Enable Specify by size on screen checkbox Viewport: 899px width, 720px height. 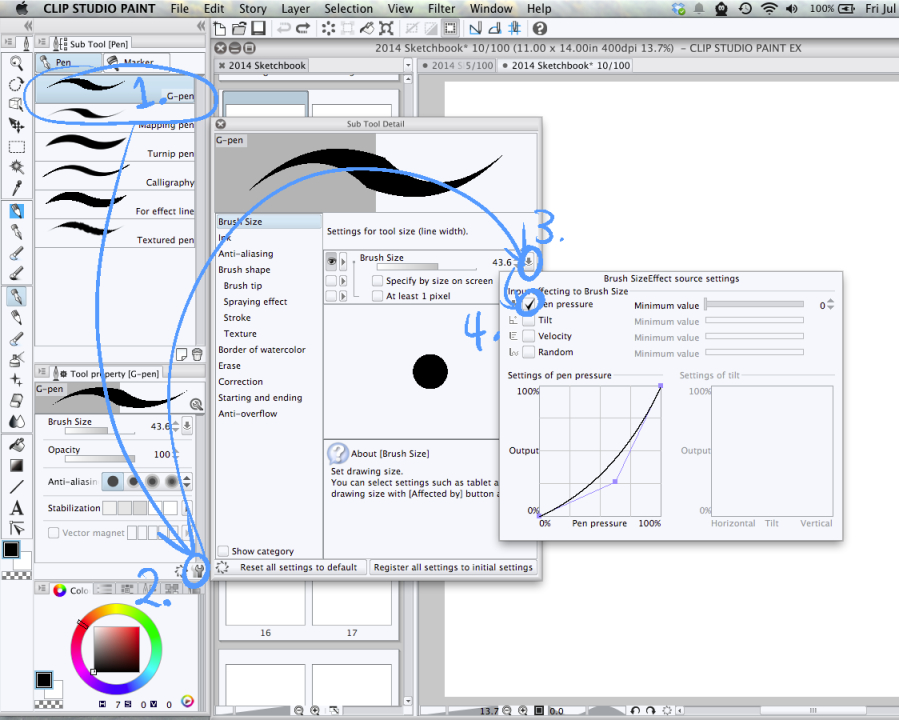(377, 280)
